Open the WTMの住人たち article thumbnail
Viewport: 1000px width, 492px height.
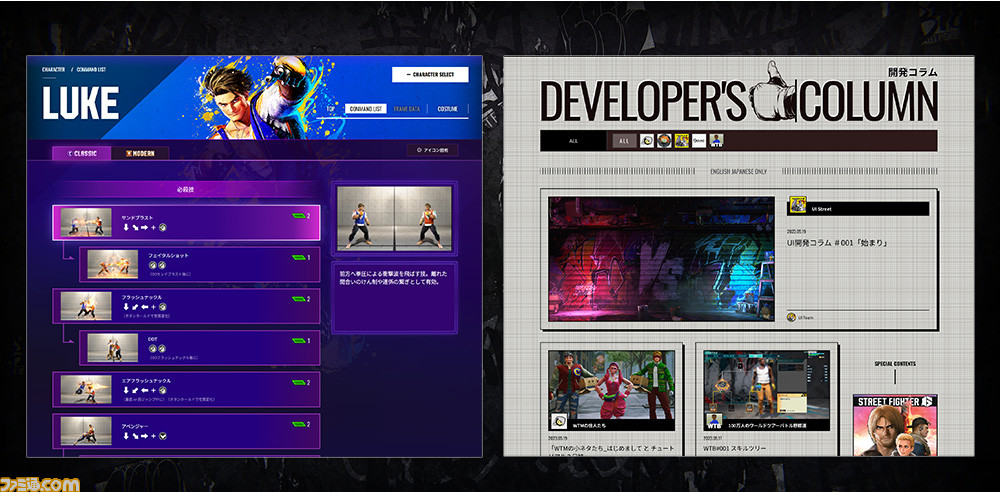[x=611, y=390]
